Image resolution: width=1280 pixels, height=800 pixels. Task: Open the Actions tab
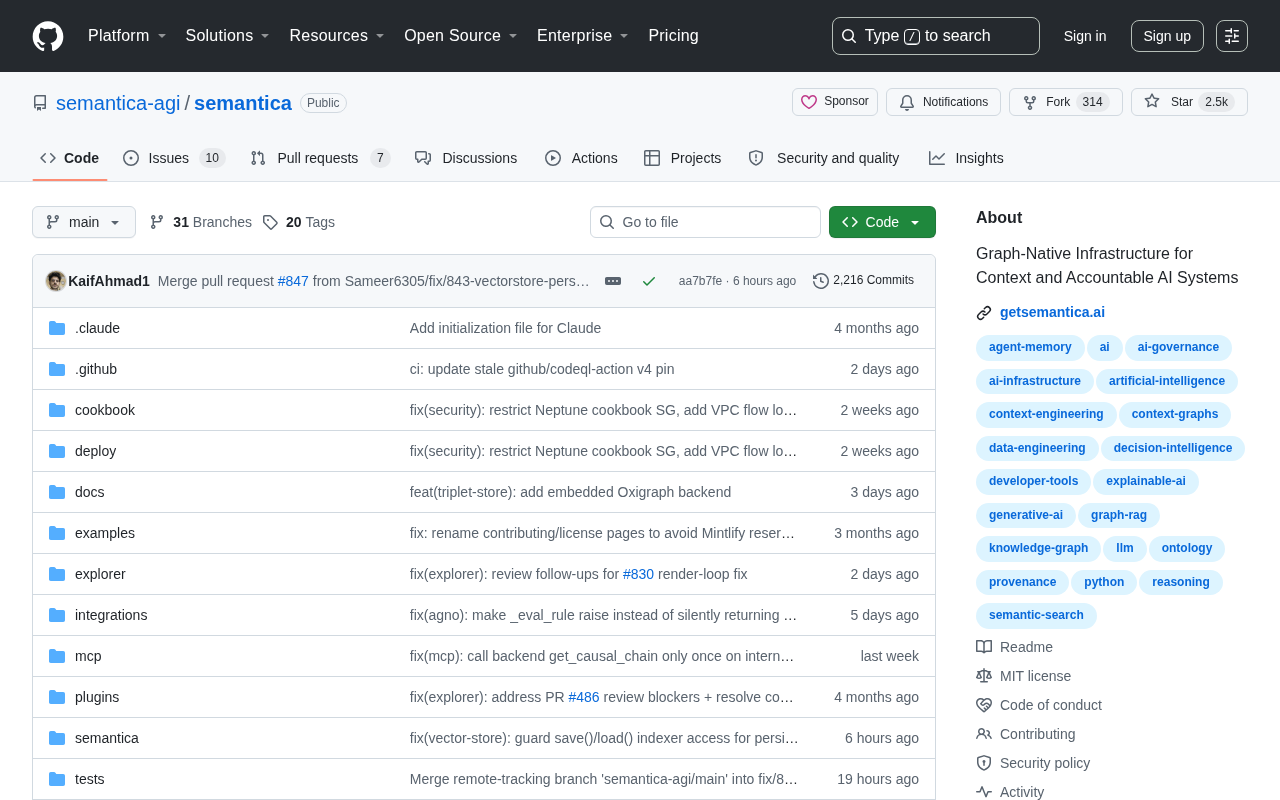581,158
